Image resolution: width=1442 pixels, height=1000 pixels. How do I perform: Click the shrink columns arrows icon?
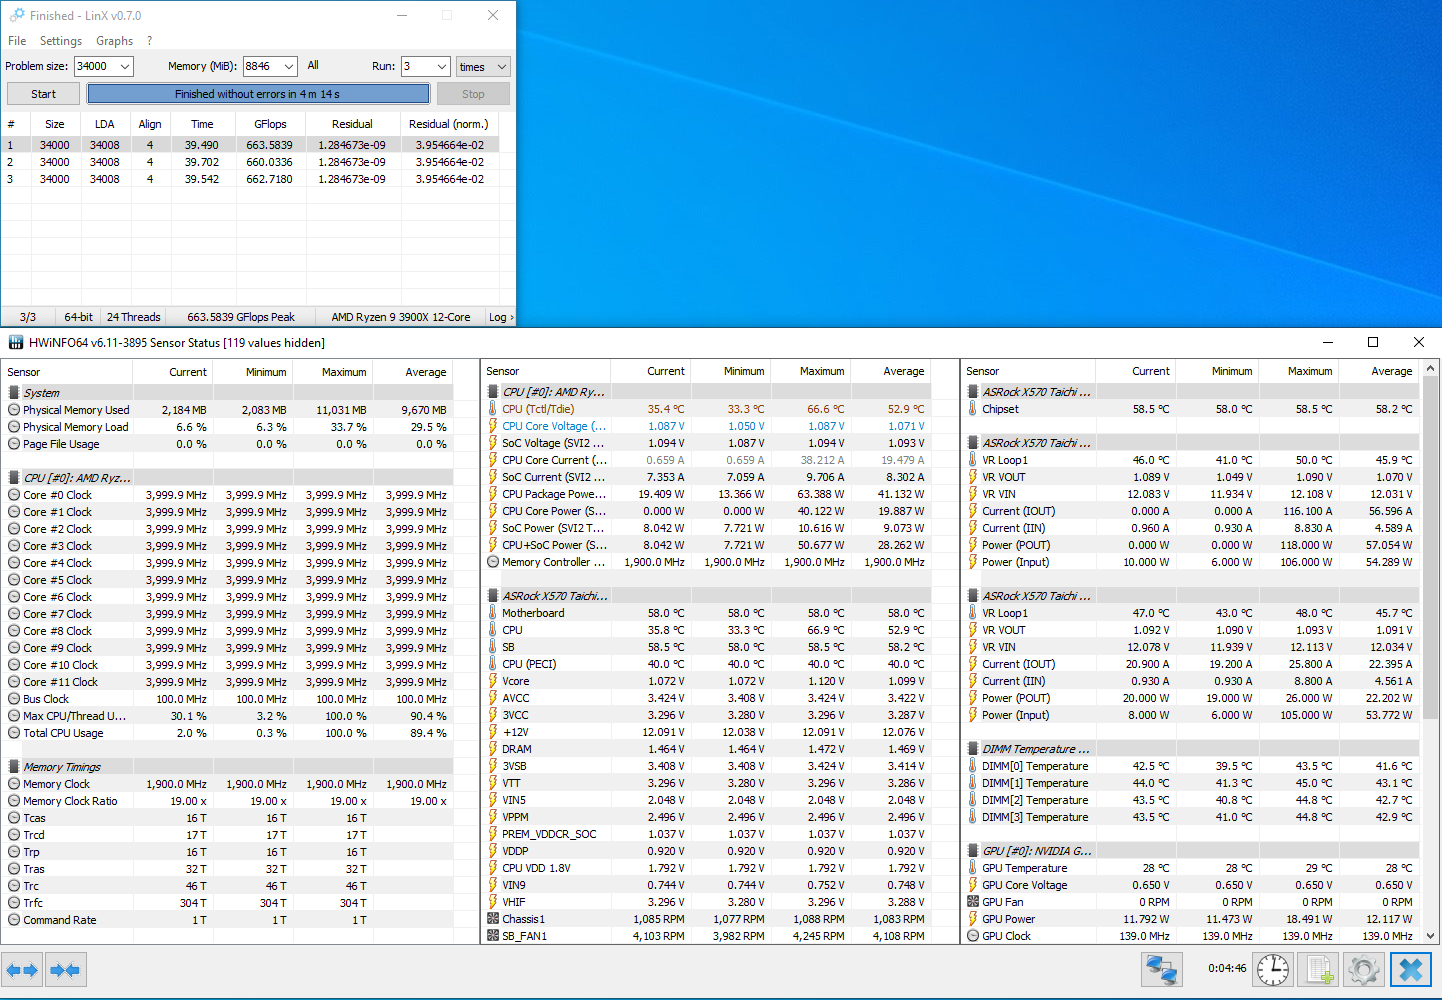click(x=65, y=970)
